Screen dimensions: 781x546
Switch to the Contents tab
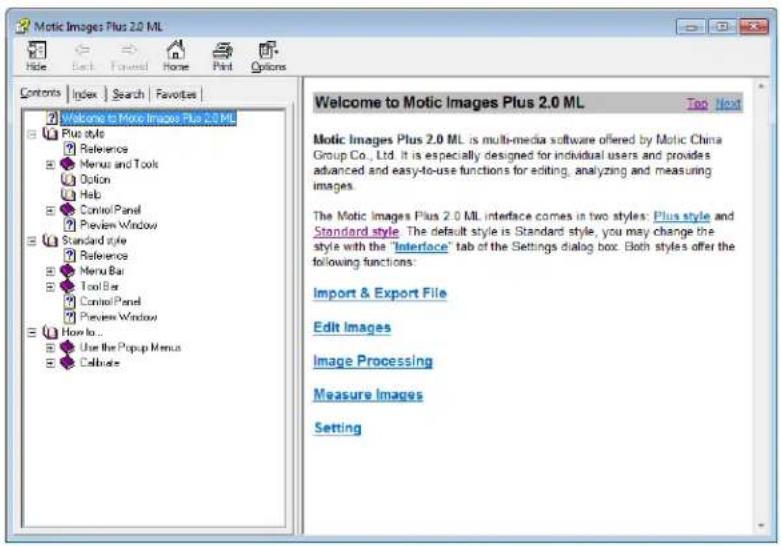tap(40, 93)
